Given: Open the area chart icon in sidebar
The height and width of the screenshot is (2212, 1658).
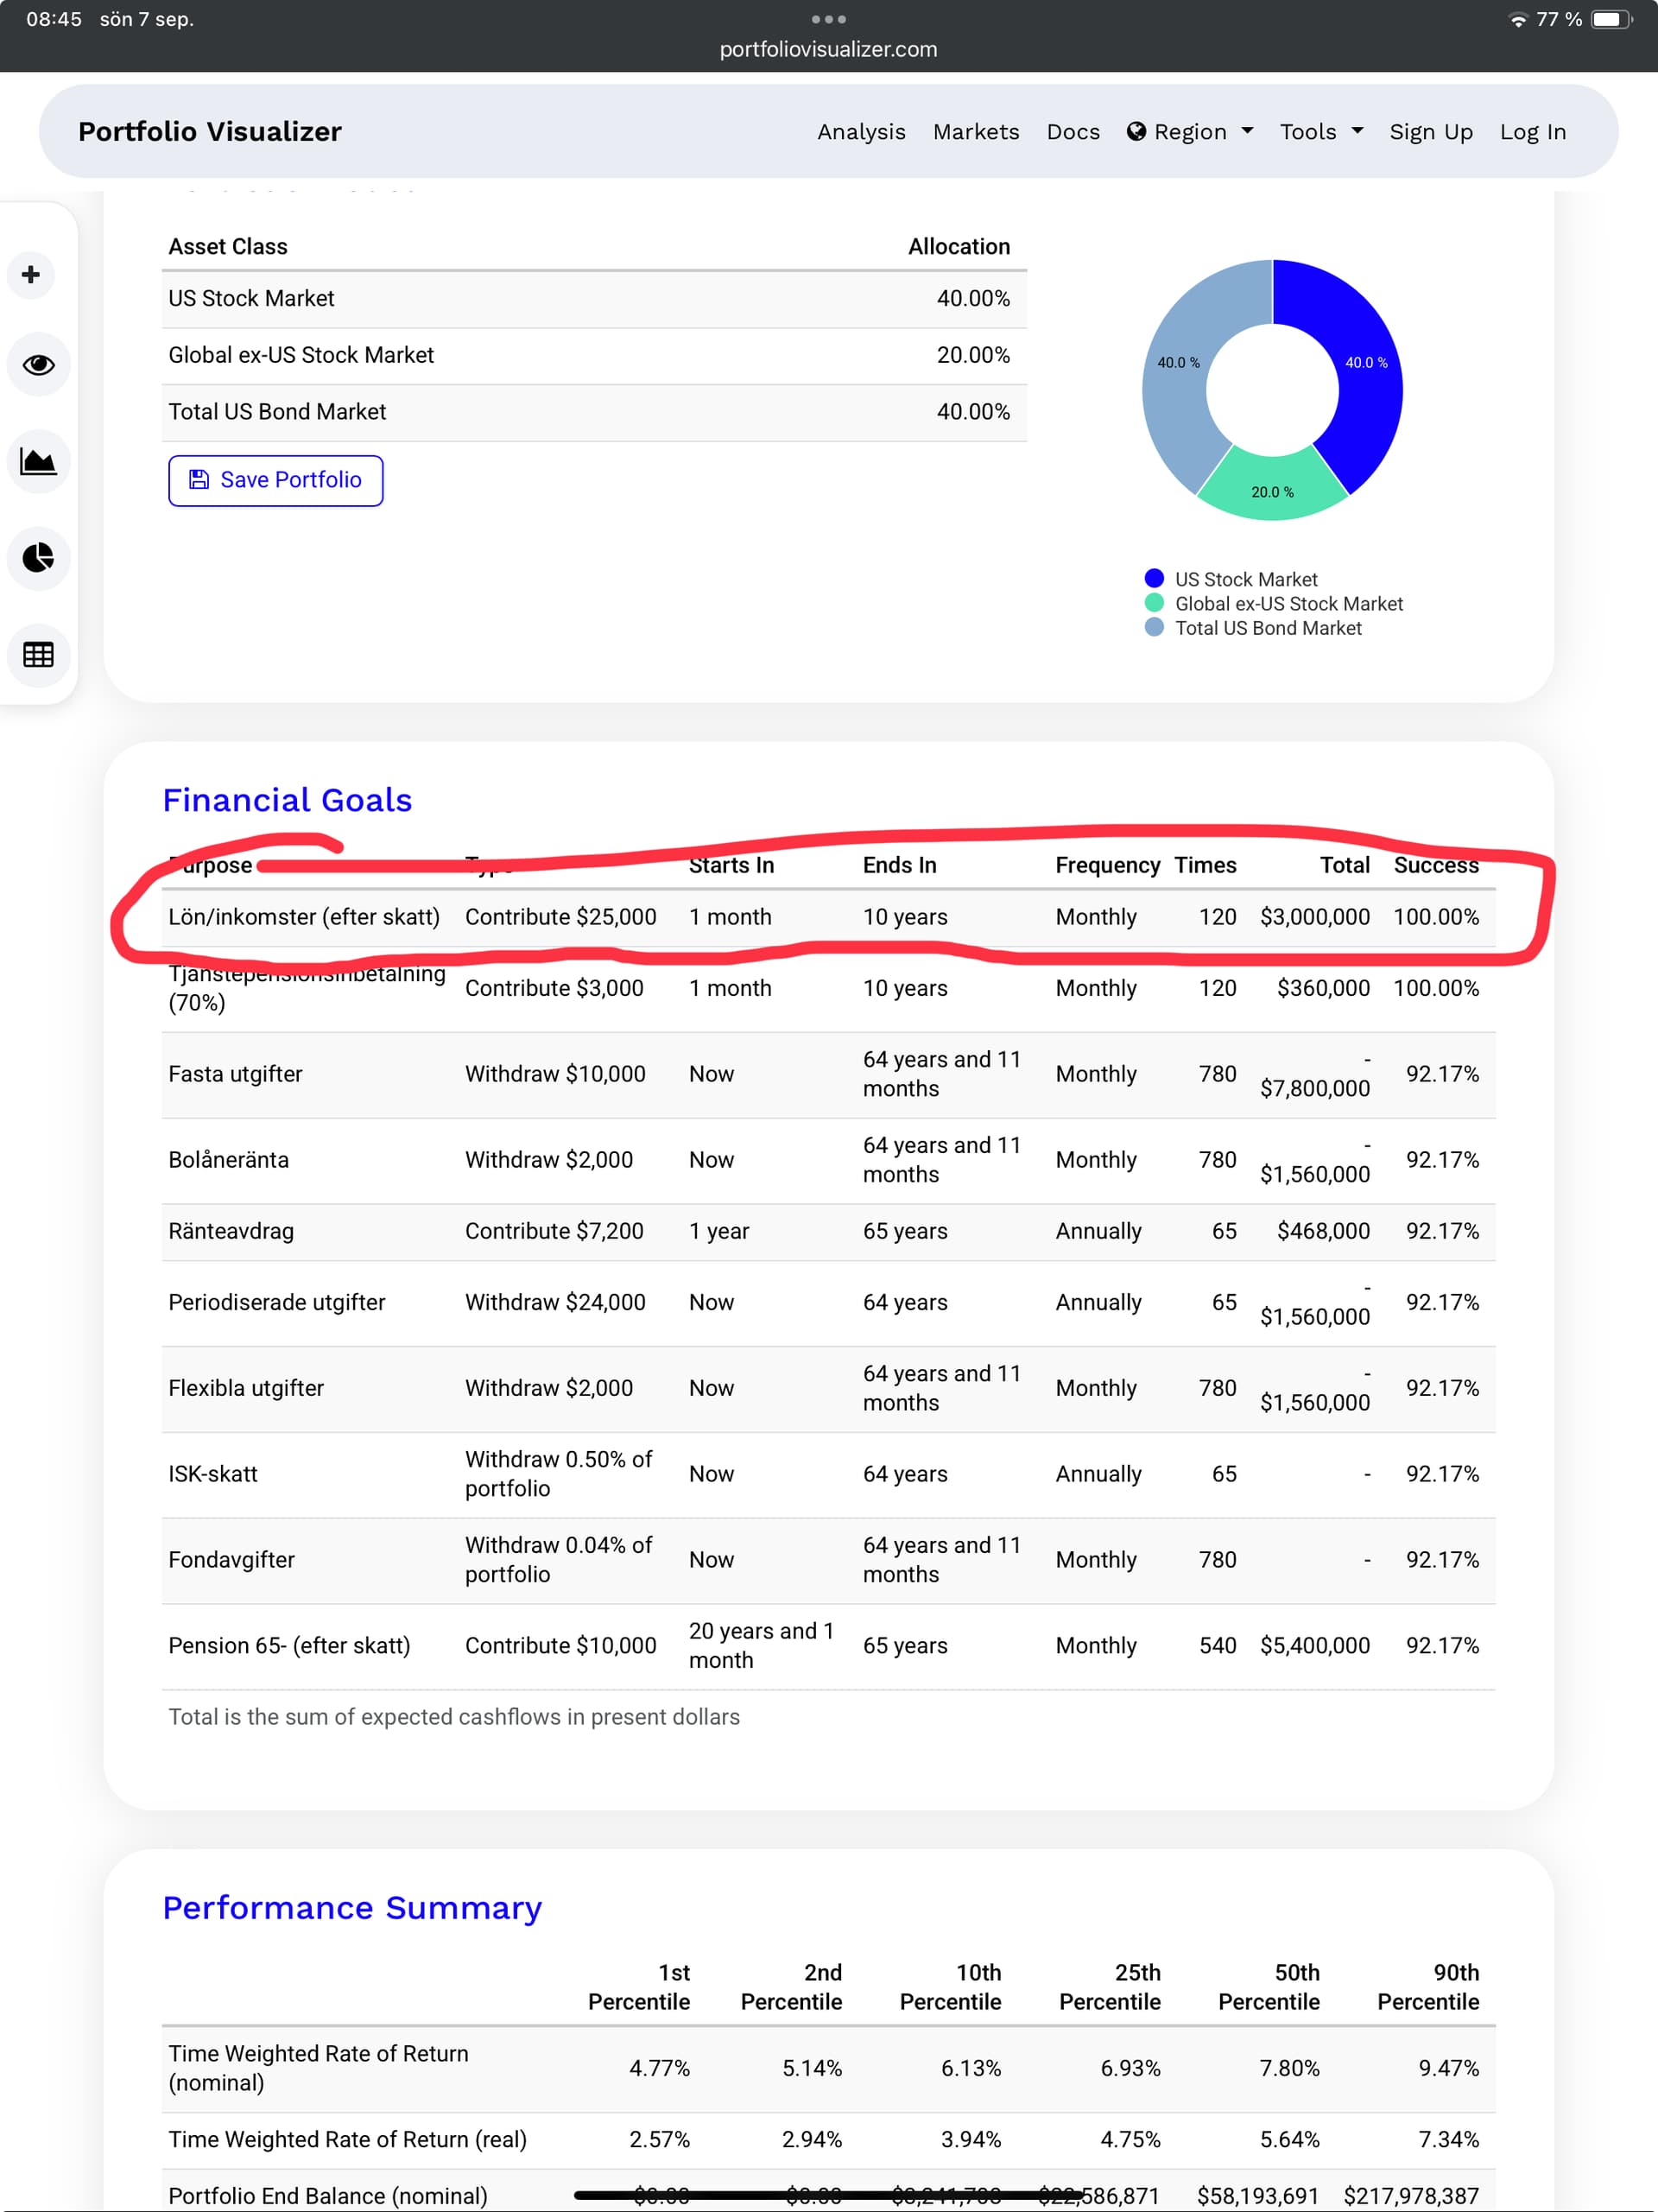Looking at the screenshot, I should click(38, 461).
